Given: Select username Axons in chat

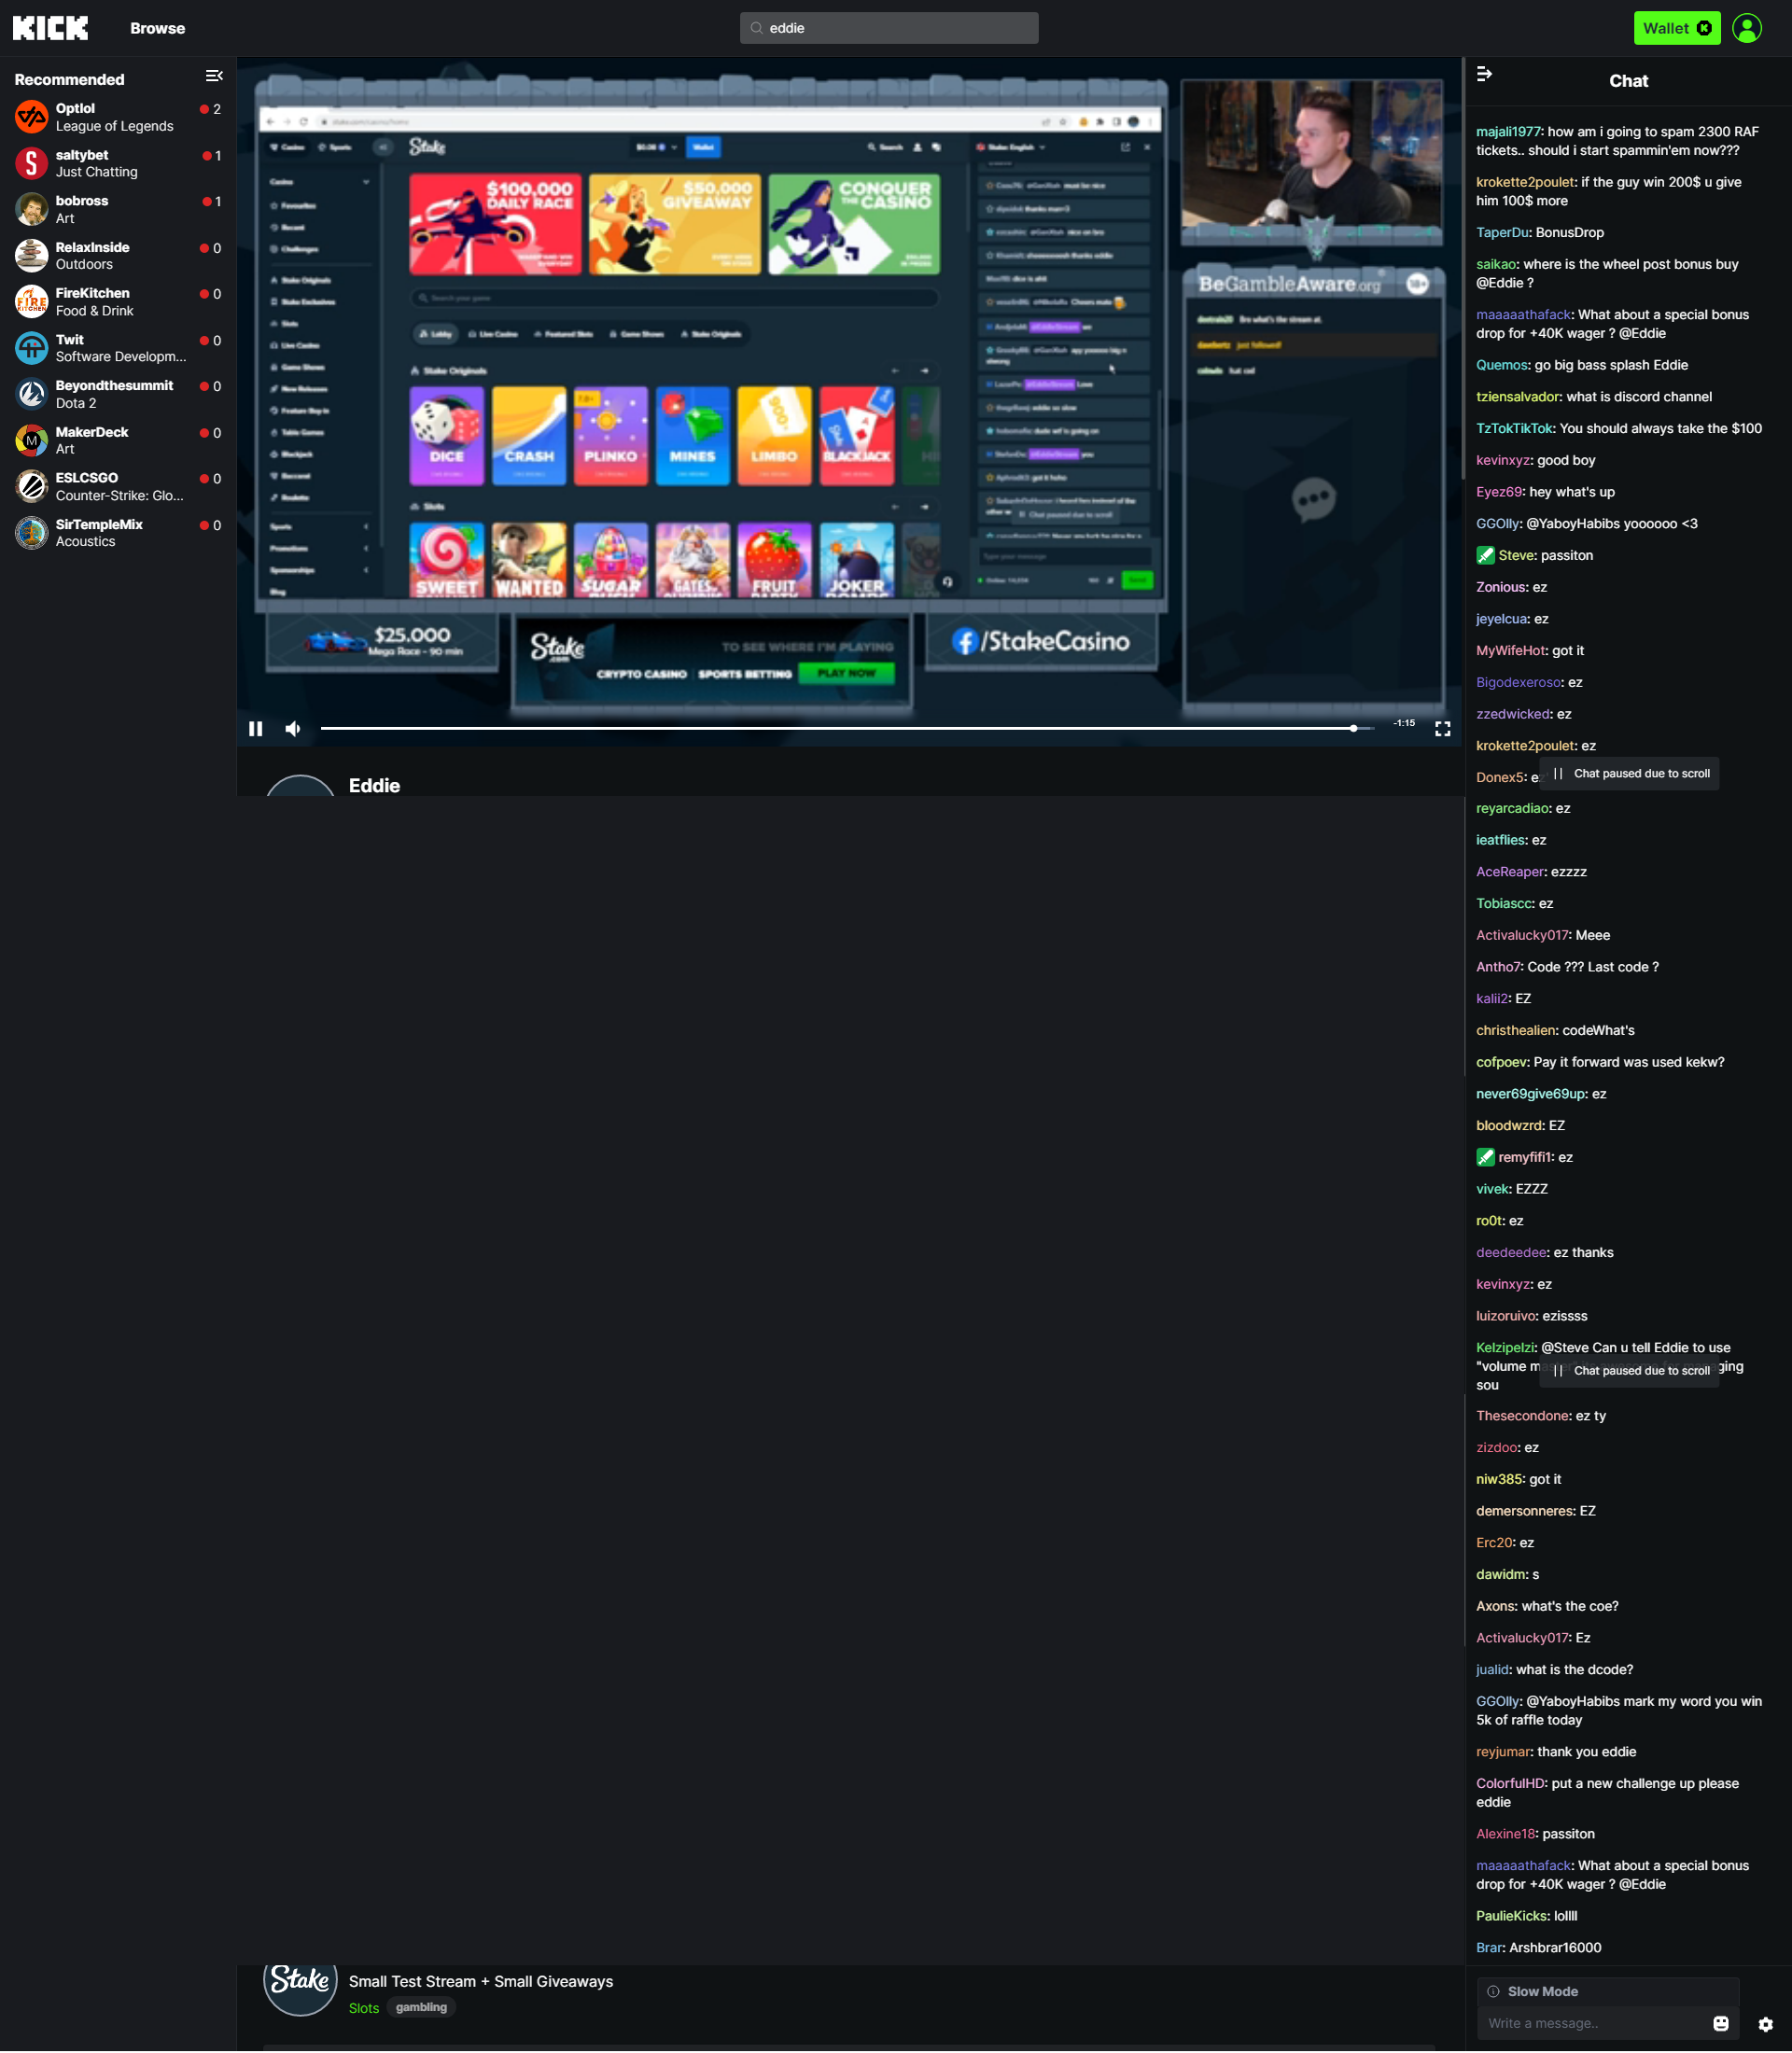Looking at the screenshot, I should tap(1495, 1606).
